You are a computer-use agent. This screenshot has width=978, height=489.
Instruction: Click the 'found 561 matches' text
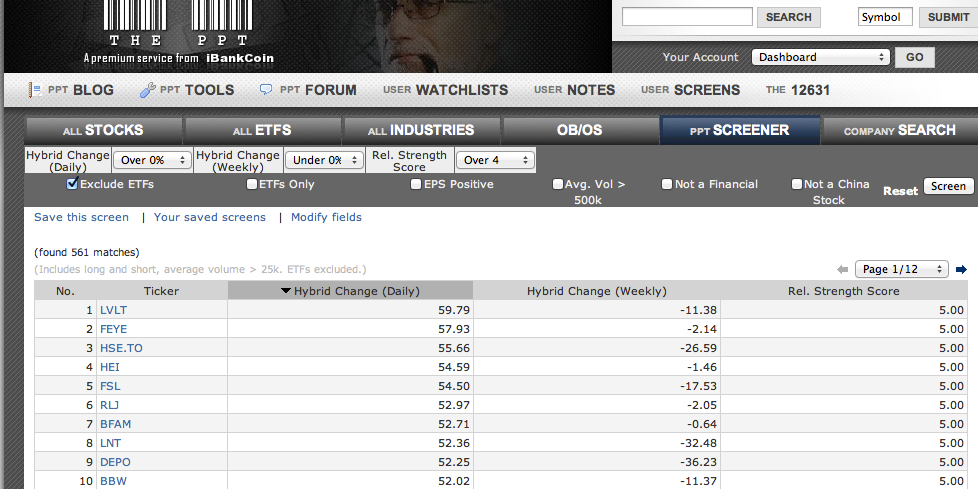[x=87, y=253]
